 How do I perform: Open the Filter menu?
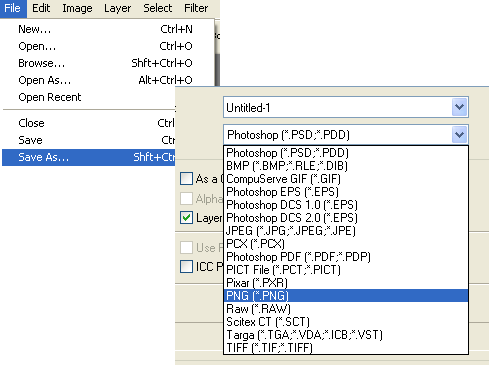196,8
